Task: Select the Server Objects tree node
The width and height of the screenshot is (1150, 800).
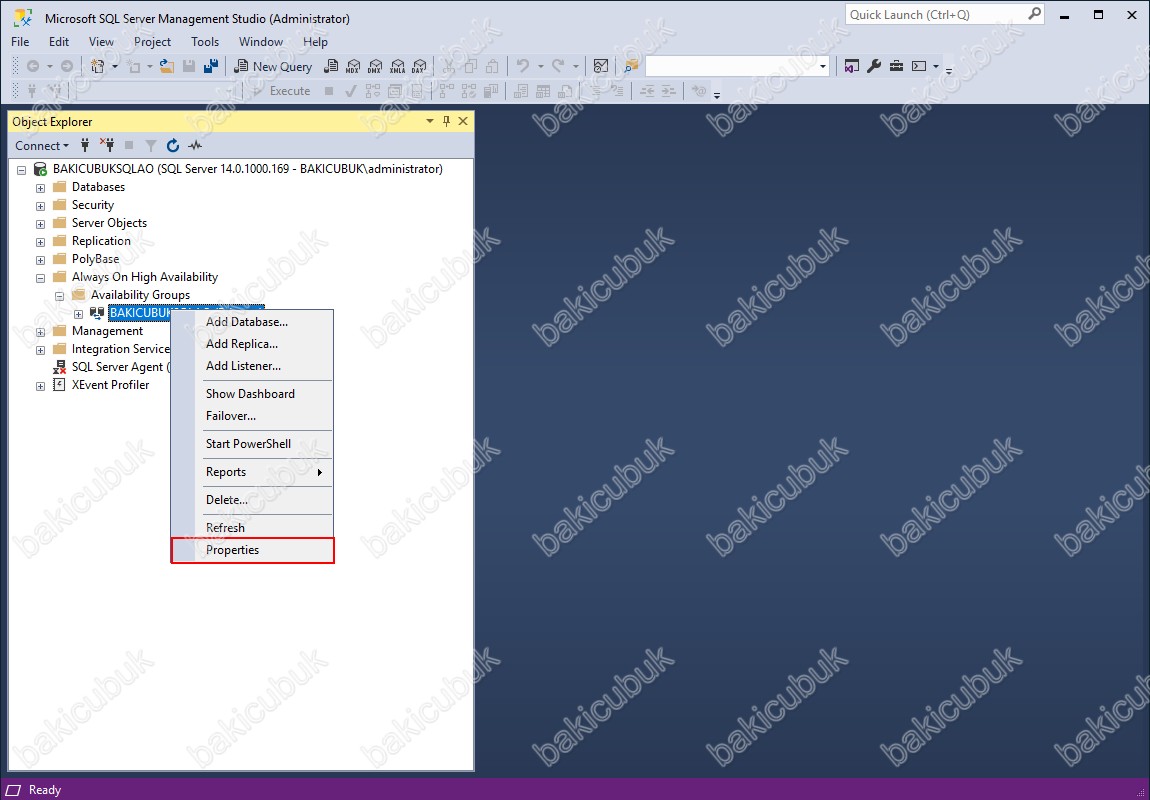Action: coord(109,223)
